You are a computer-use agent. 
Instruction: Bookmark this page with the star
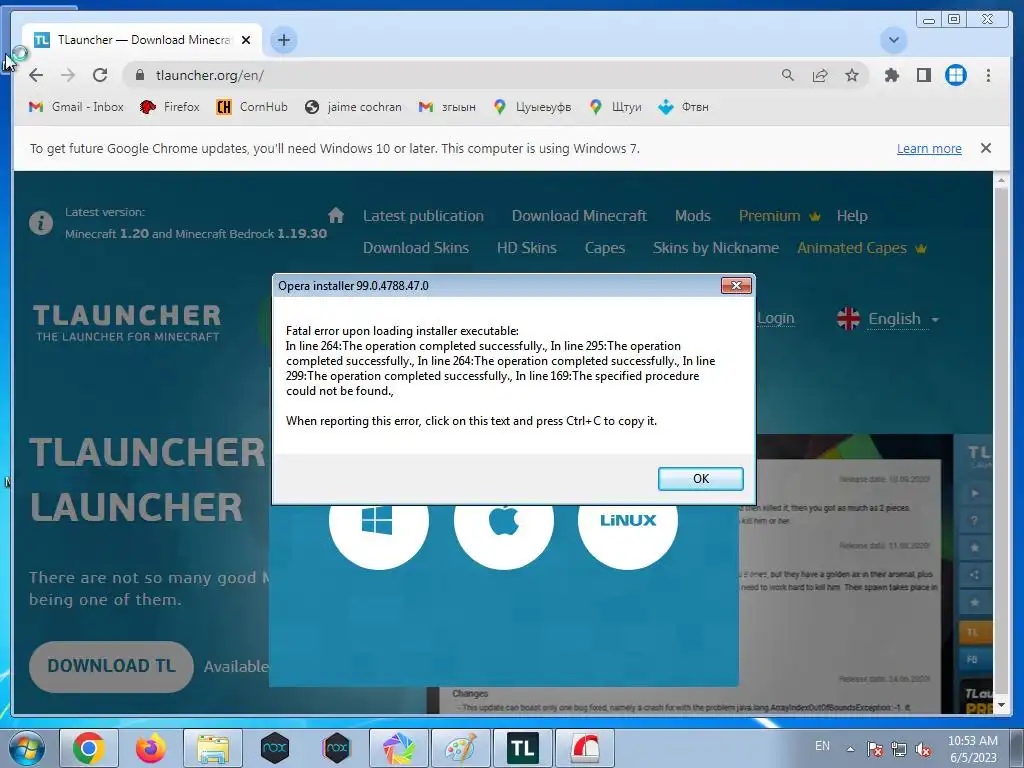click(x=852, y=75)
